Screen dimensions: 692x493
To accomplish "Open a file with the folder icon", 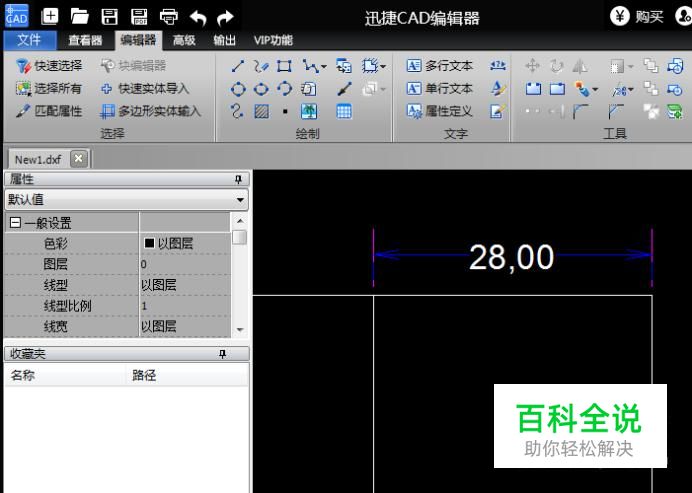I will 79,17.
